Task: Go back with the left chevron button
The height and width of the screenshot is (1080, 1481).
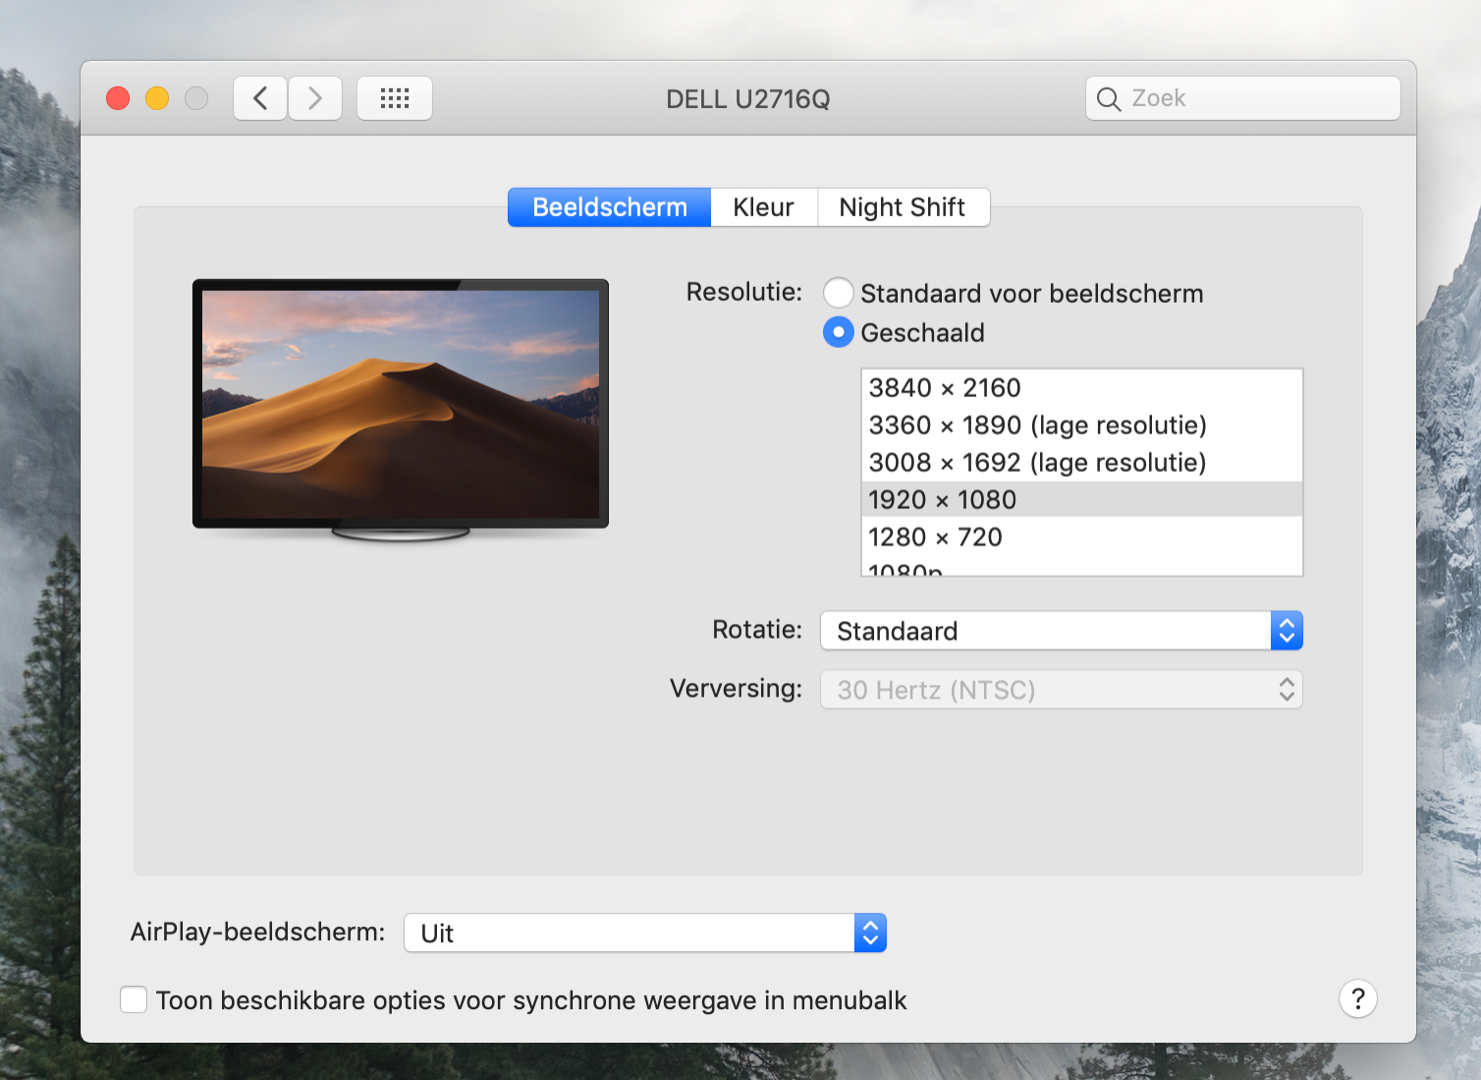Action: 260,98
